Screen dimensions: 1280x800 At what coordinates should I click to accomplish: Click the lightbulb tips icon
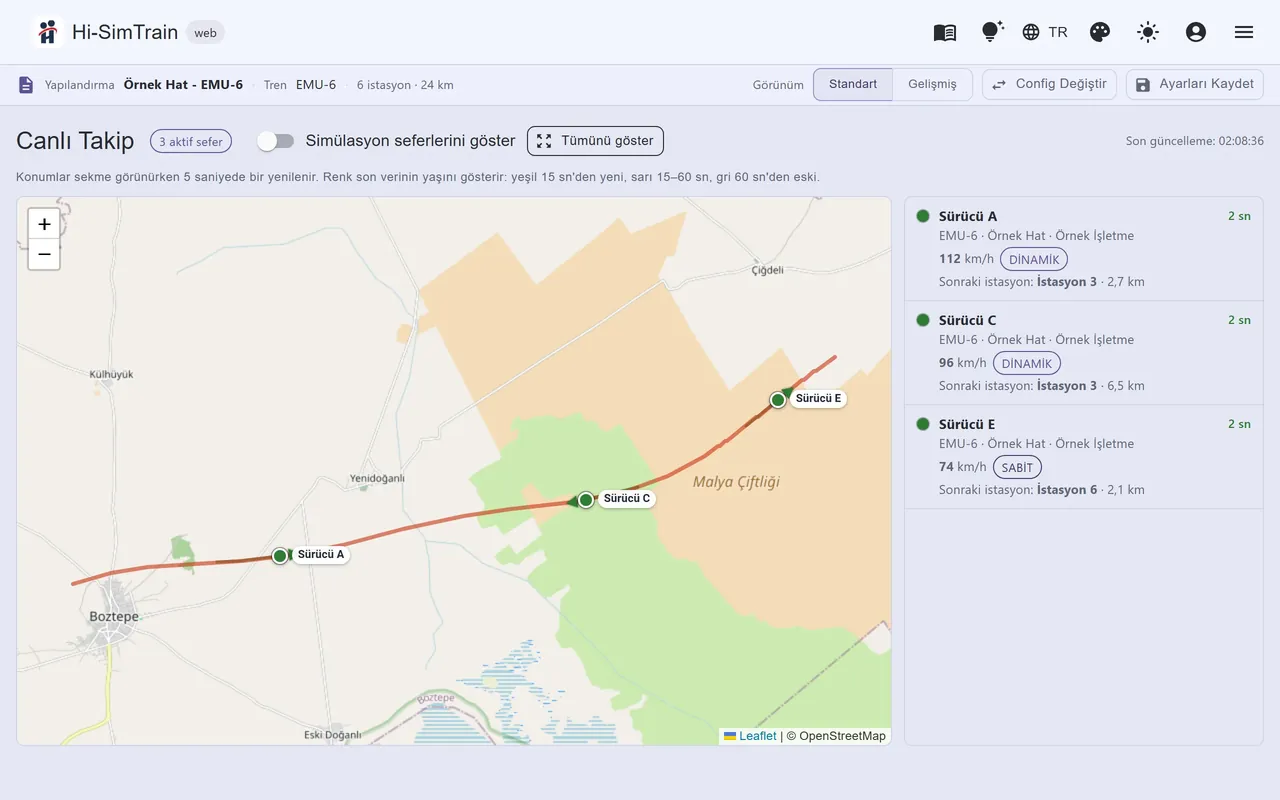pos(992,32)
